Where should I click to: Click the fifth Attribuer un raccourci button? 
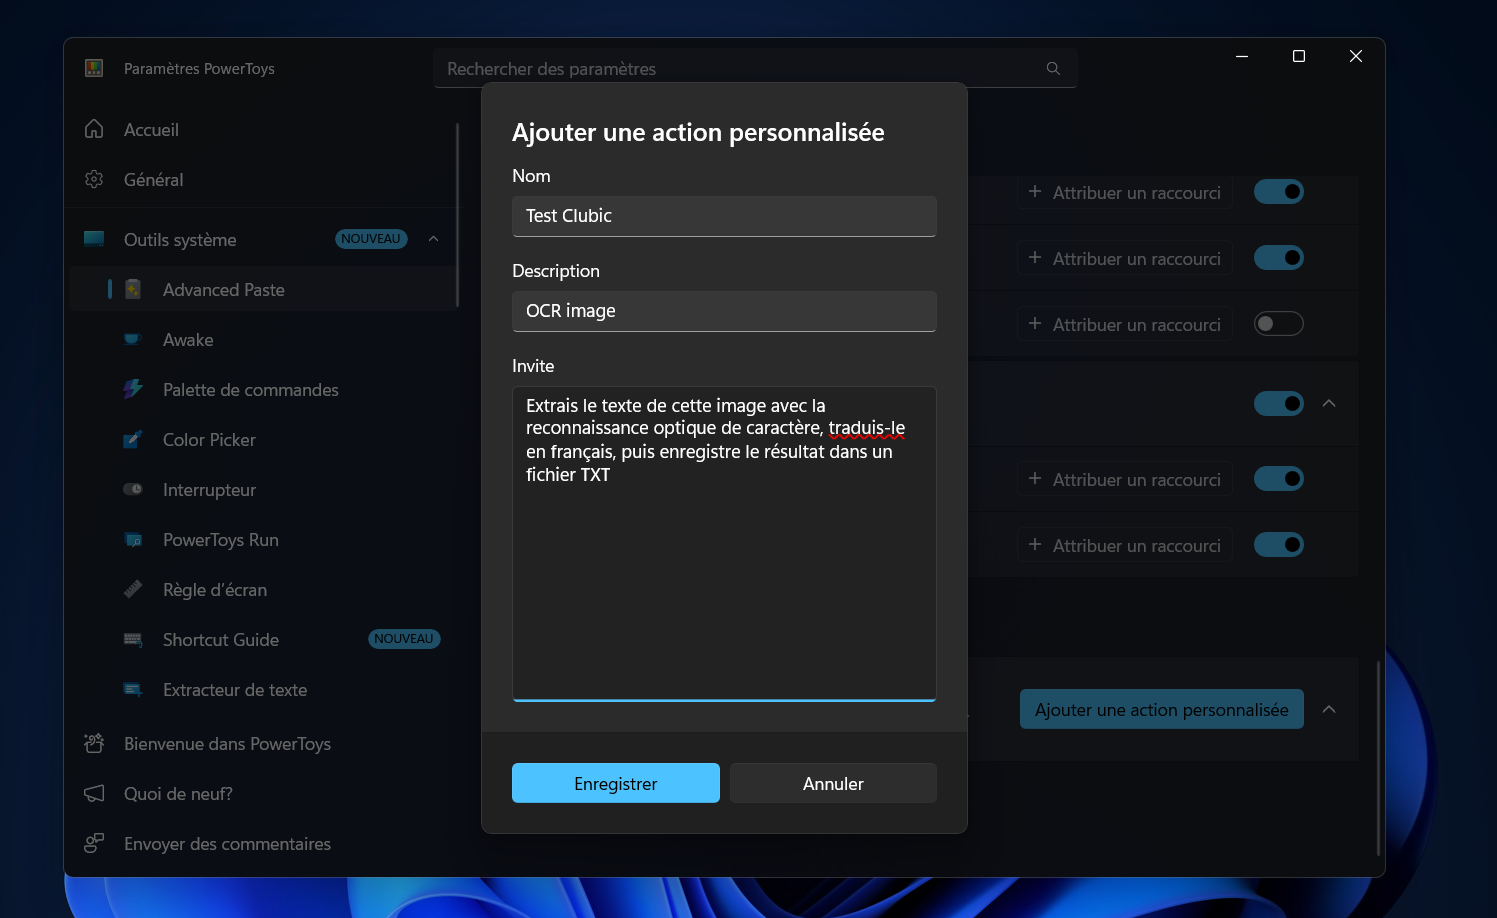[x=1125, y=545]
